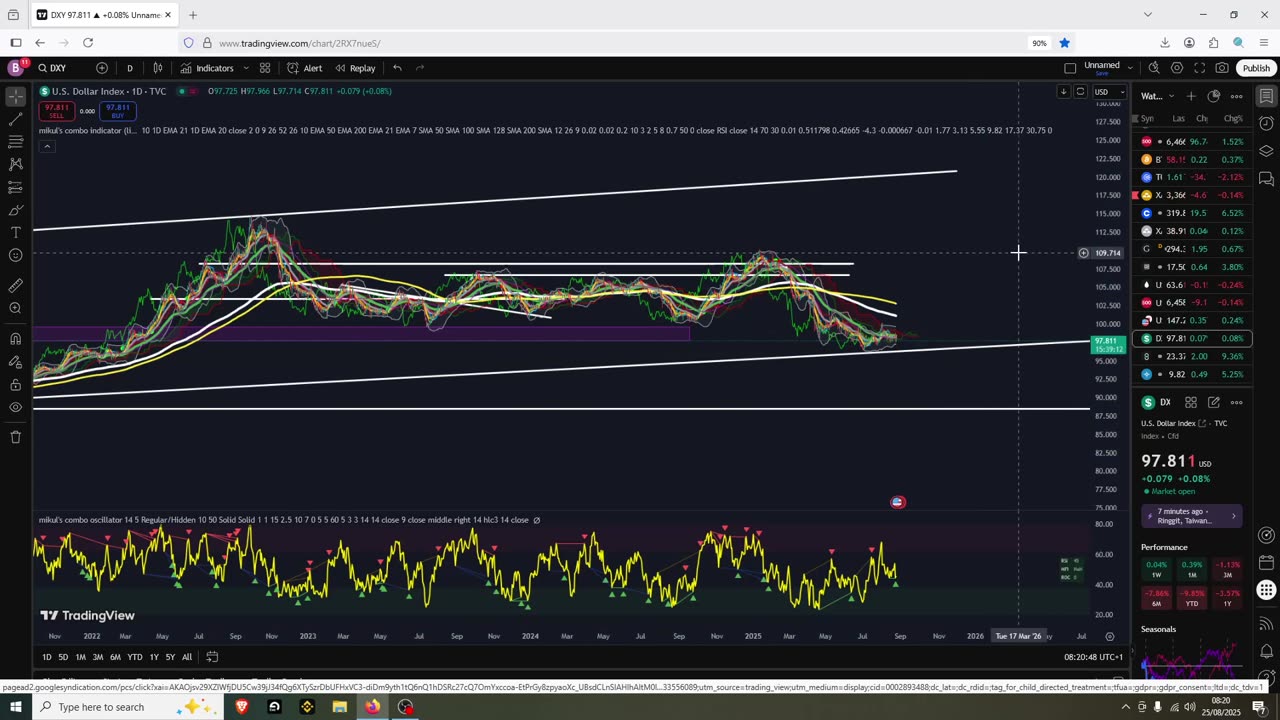Select the YTD date range
The image size is (1280, 720).
pyautogui.click(x=134, y=657)
